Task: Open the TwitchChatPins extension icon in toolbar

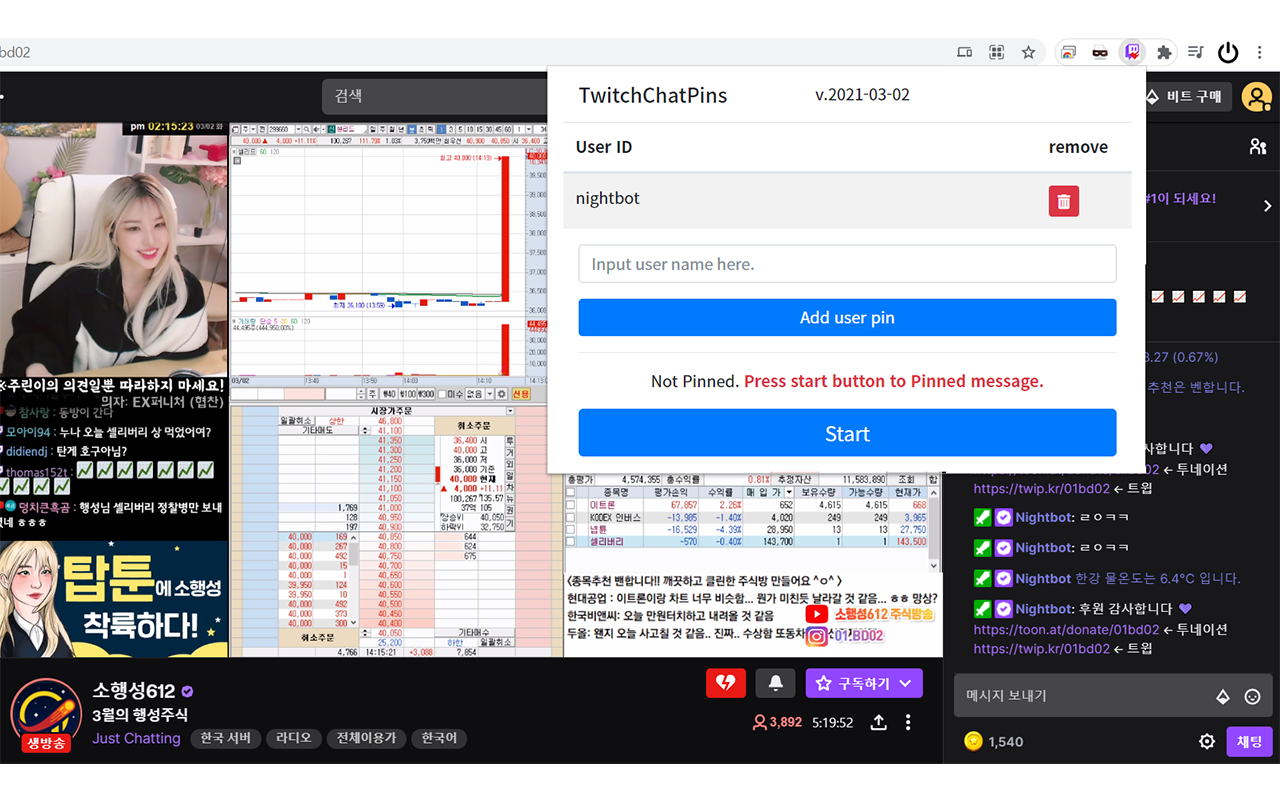Action: [x=1132, y=52]
